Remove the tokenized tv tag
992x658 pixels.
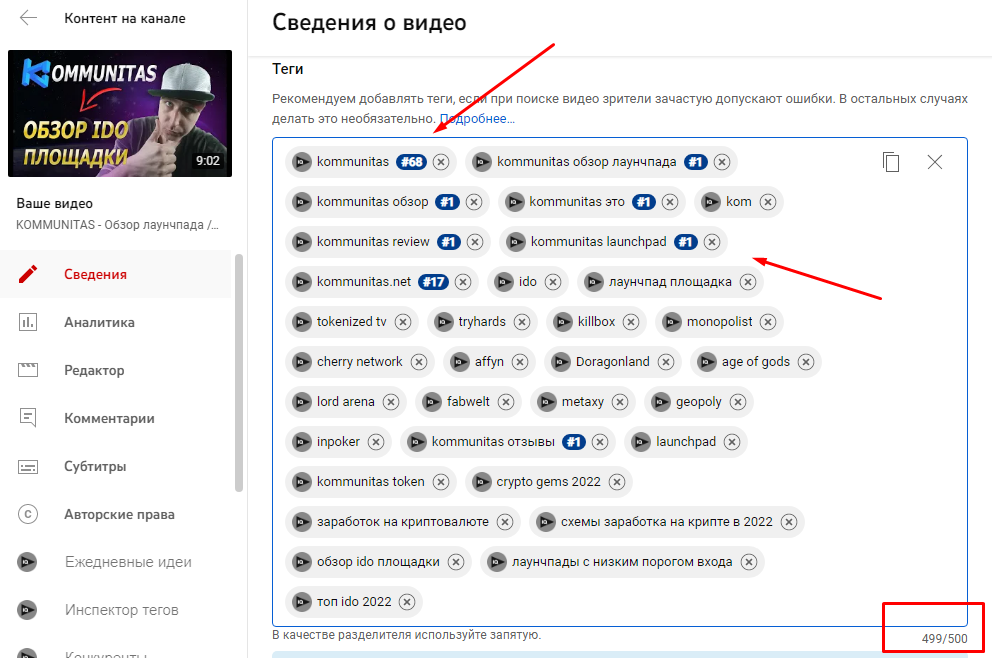(x=403, y=322)
